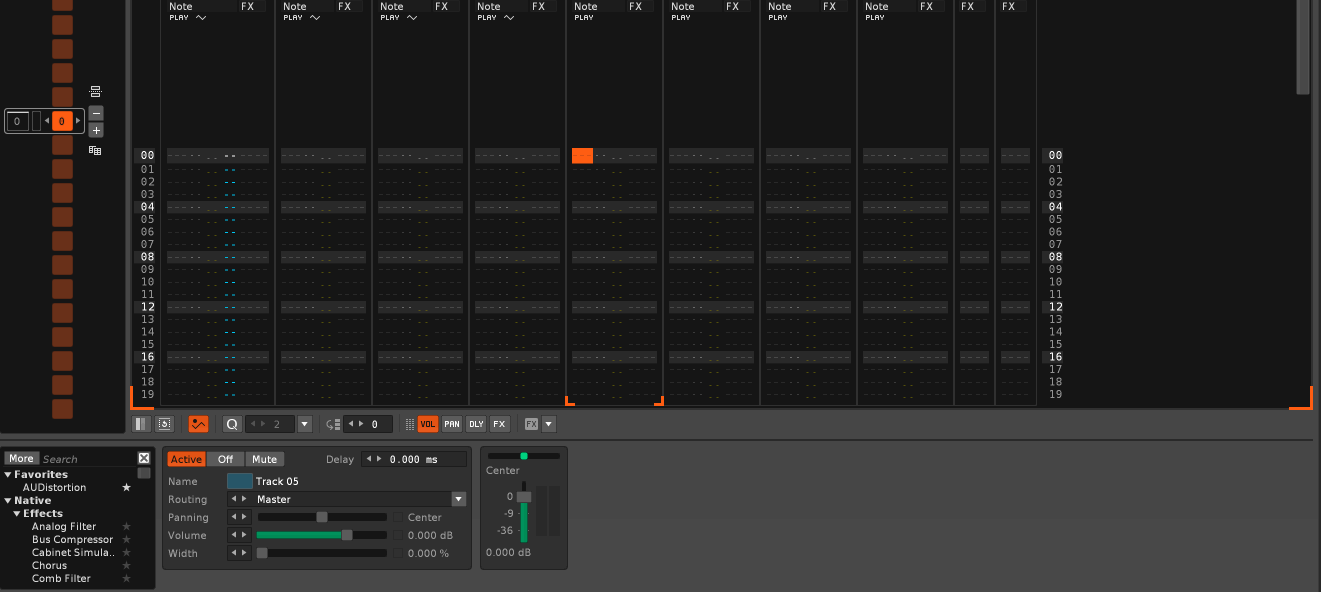Click the Mute button for Track 05
Viewport: 1321px width, 592px height.
point(264,460)
